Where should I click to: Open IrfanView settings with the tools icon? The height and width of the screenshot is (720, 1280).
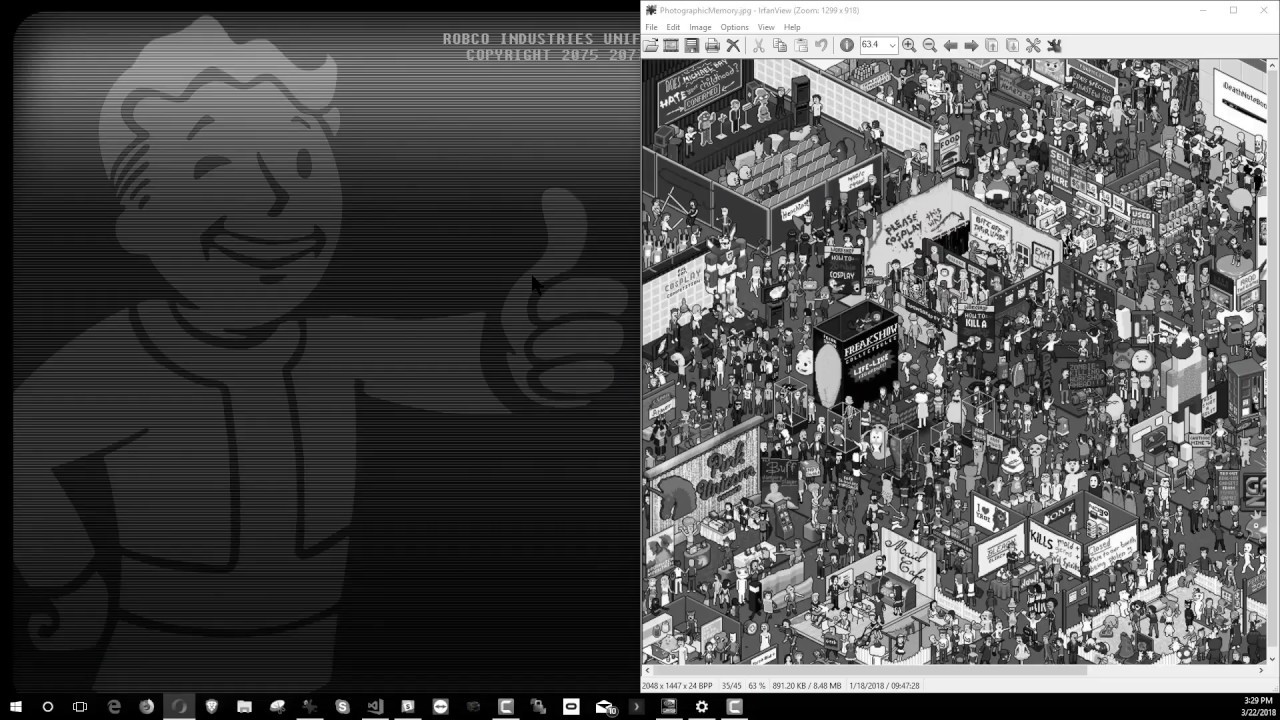click(1033, 45)
